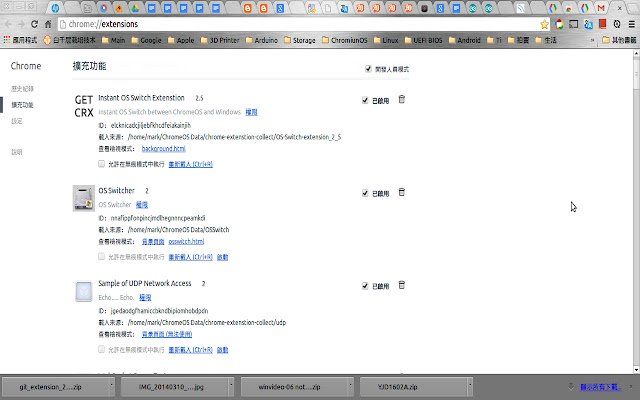The height and width of the screenshot is (400, 640).
Task: Open the ChromiumOS bookmarks folder
Action: [x=345, y=40]
